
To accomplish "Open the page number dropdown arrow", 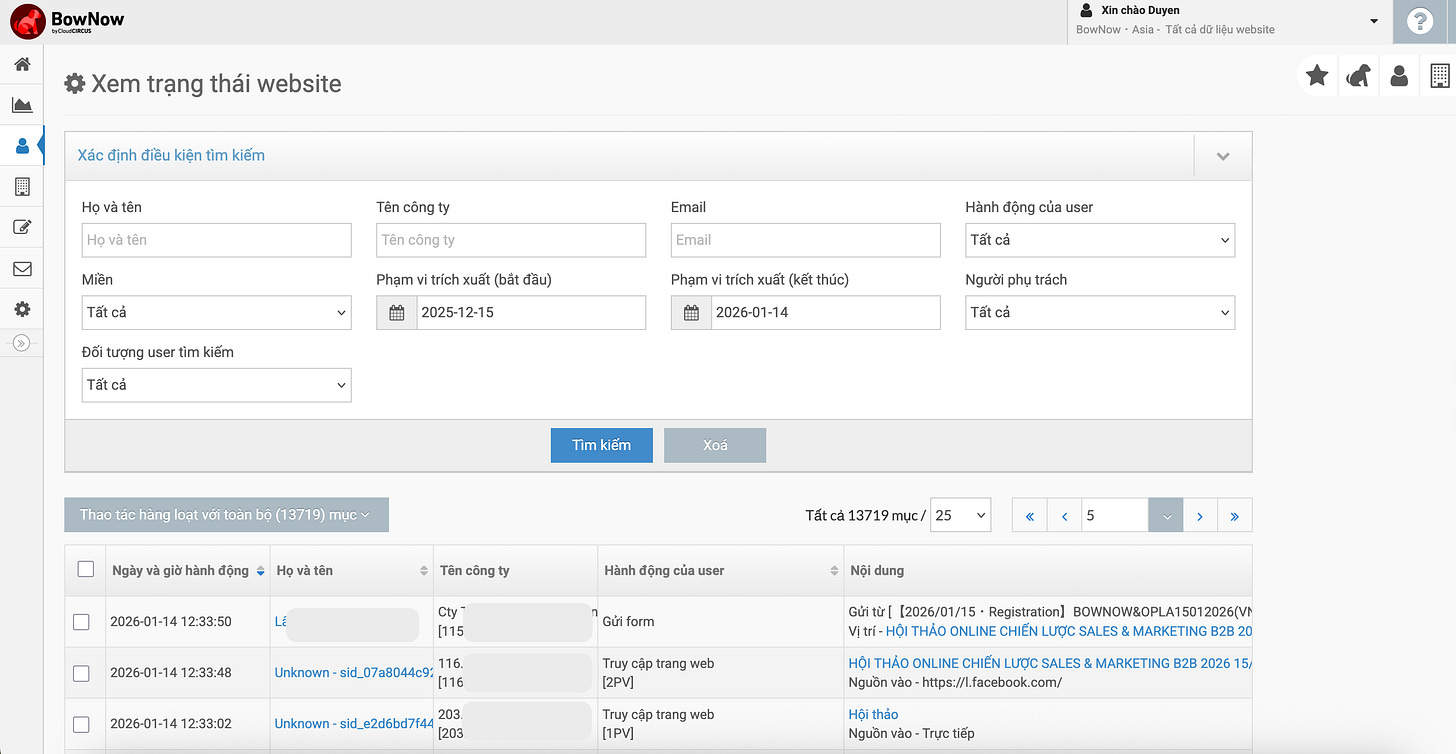I will click(x=1166, y=516).
